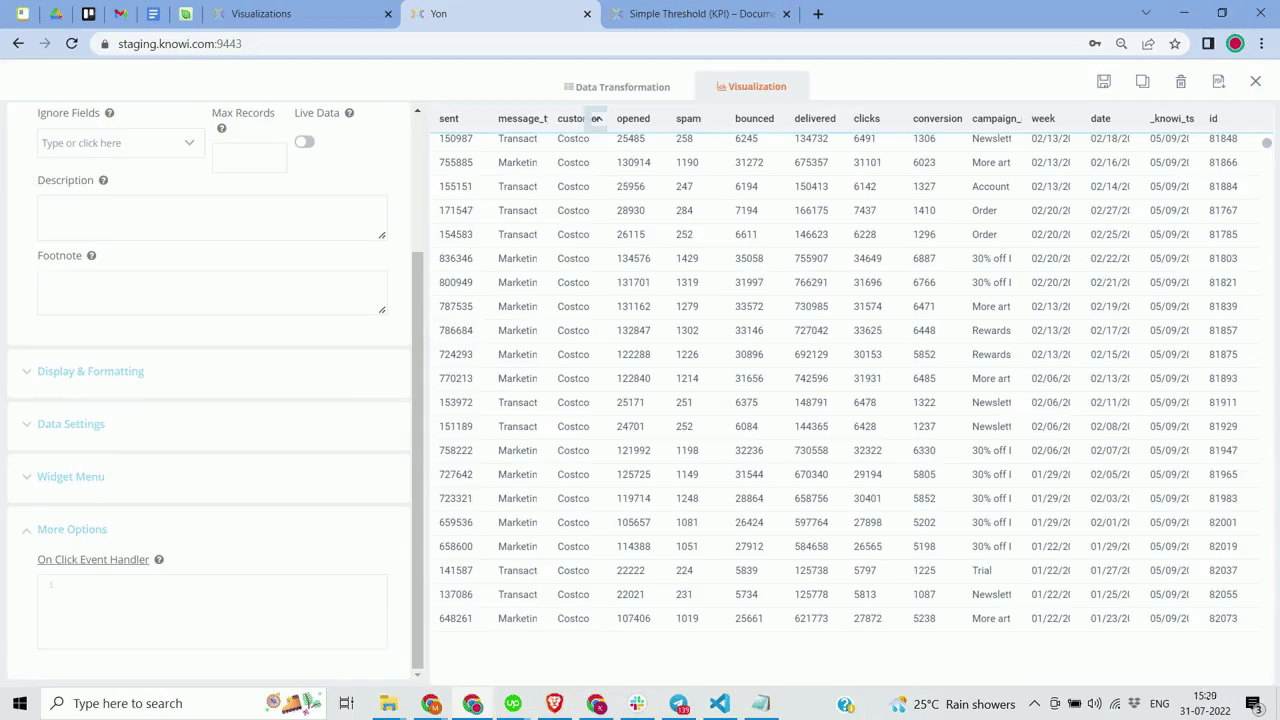Click the Max Records input field
The width and height of the screenshot is (1280, 720).
click(249, 157)
